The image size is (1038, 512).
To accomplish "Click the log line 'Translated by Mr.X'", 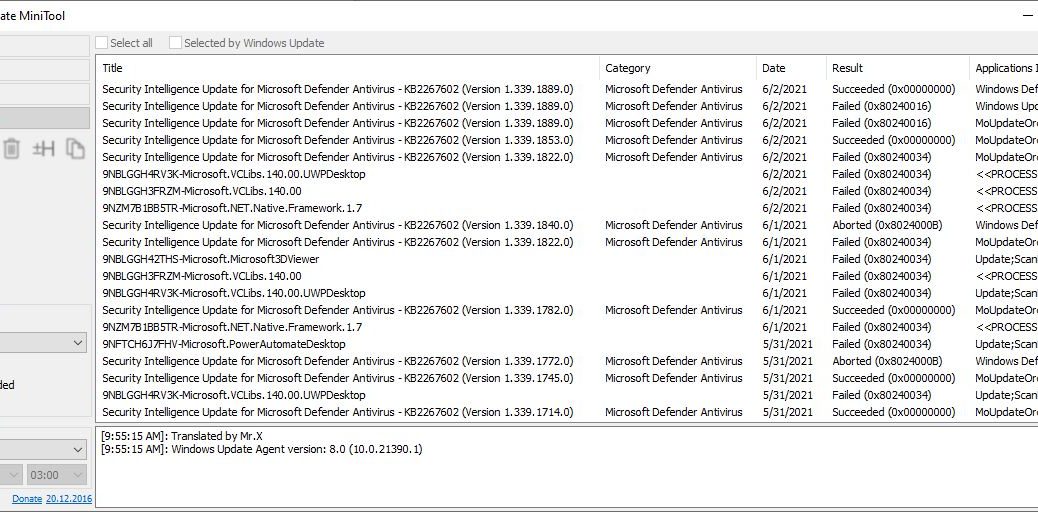I will 182,436.
